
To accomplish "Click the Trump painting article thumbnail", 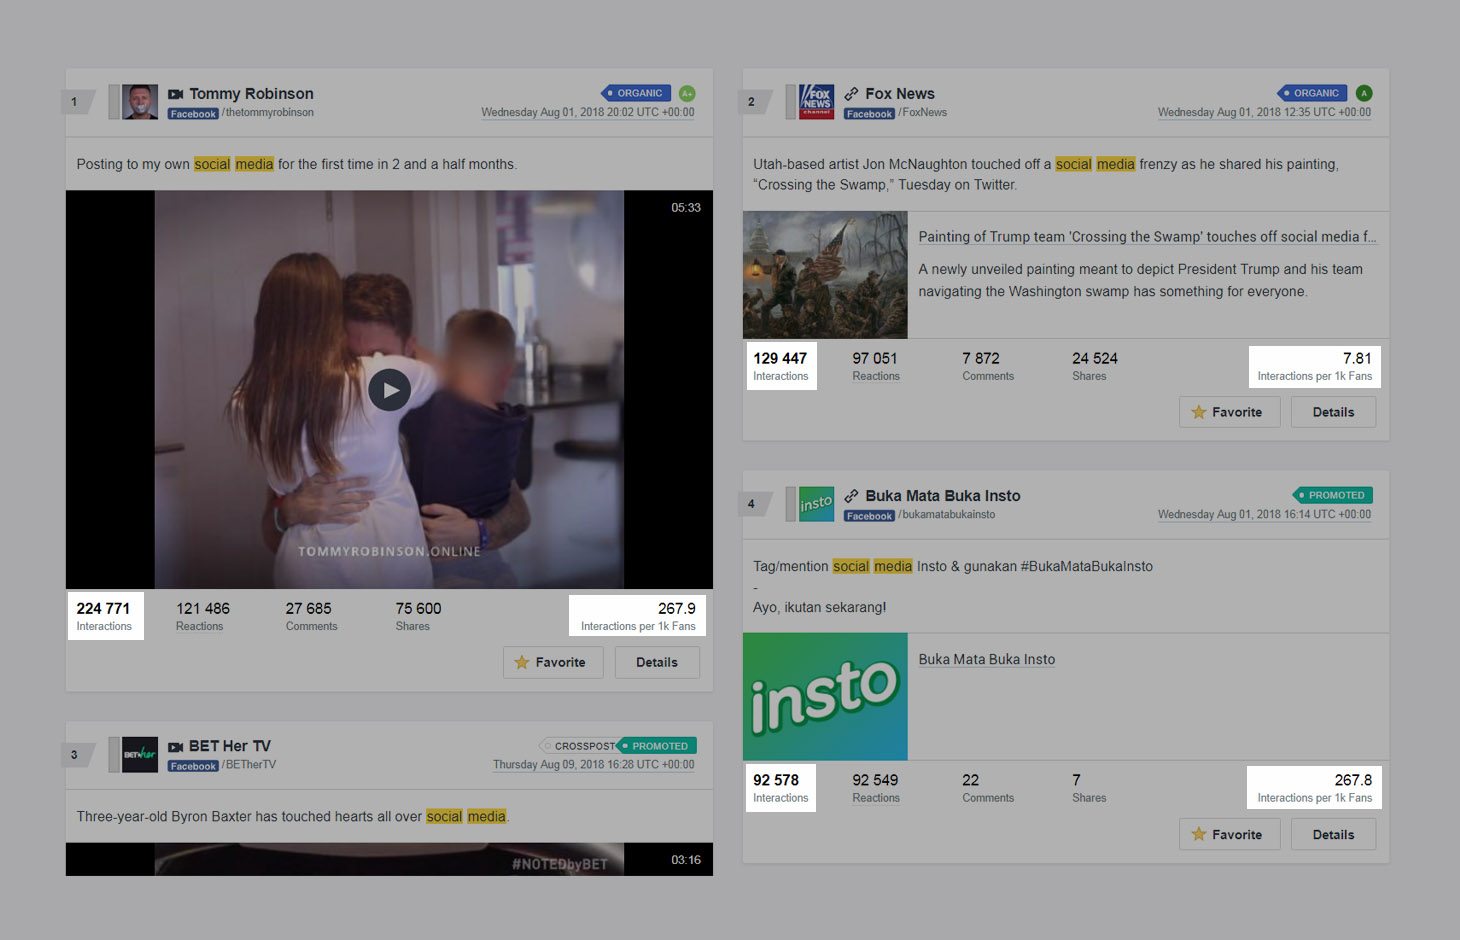I will tap(825, 274).
